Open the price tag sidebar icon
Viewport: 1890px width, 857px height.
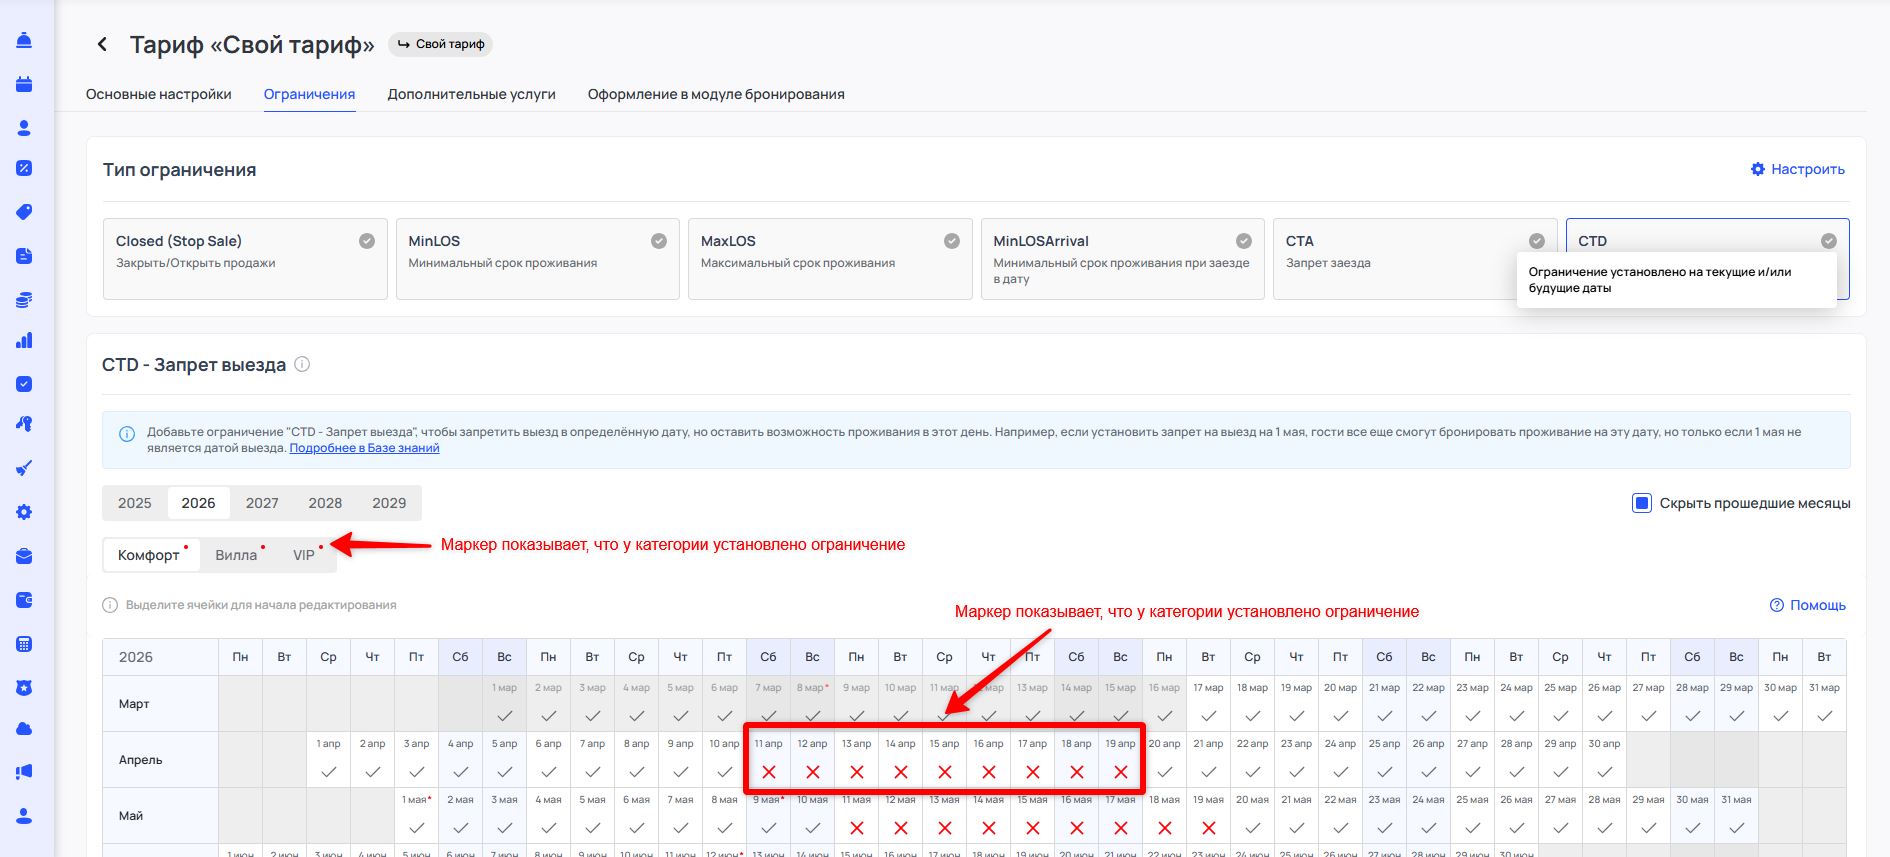pyautogui.click(x=24, y=212)
